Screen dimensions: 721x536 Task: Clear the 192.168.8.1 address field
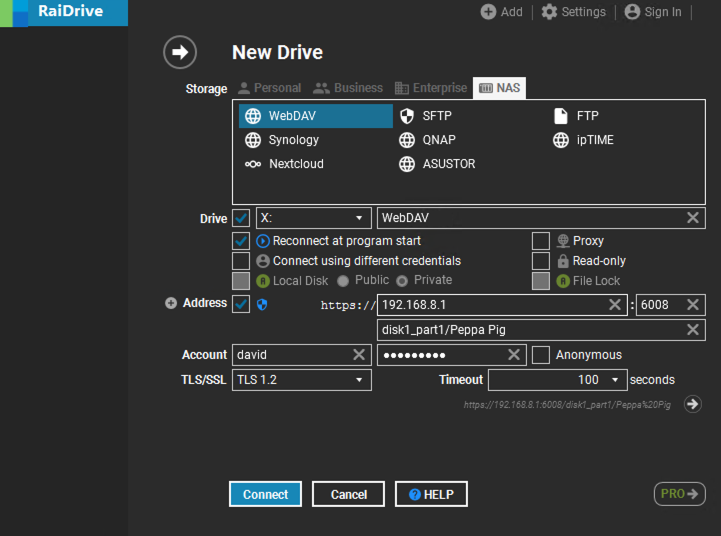pos(615,304)
